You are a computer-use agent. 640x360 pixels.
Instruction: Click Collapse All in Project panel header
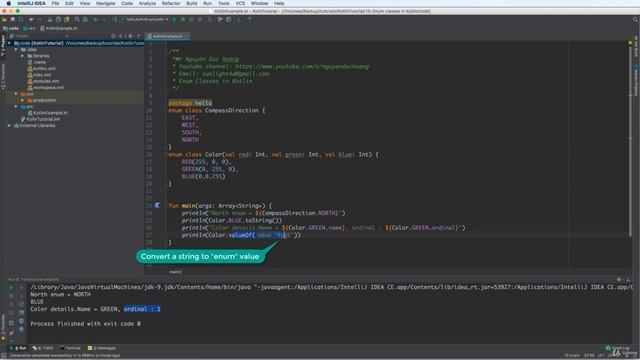pos(121,36)
